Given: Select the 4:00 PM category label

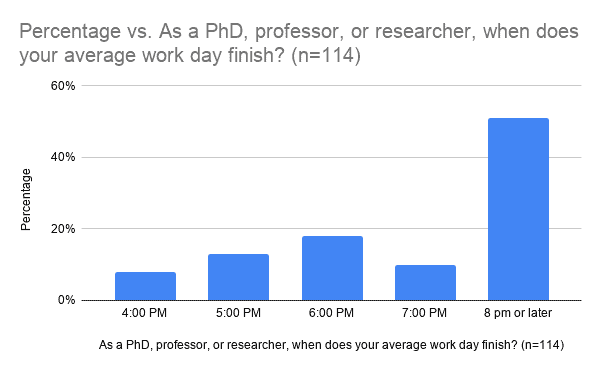Looking at the screenshot, I should [144, 313].
